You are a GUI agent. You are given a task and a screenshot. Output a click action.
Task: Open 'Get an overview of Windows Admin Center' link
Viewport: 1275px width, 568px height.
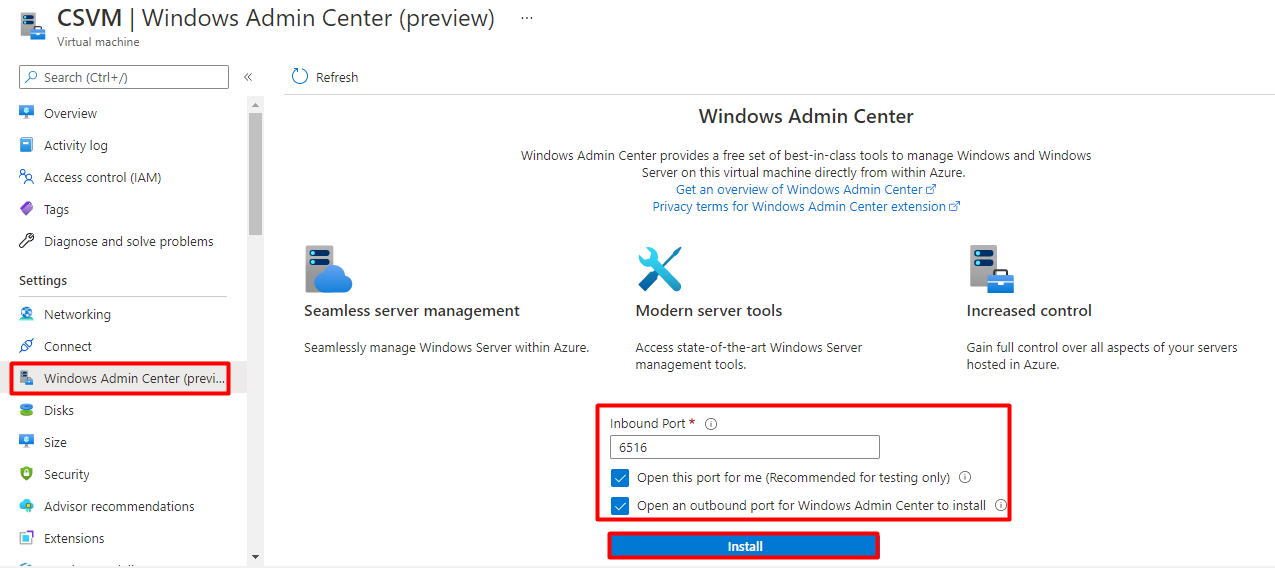(805, 189)
